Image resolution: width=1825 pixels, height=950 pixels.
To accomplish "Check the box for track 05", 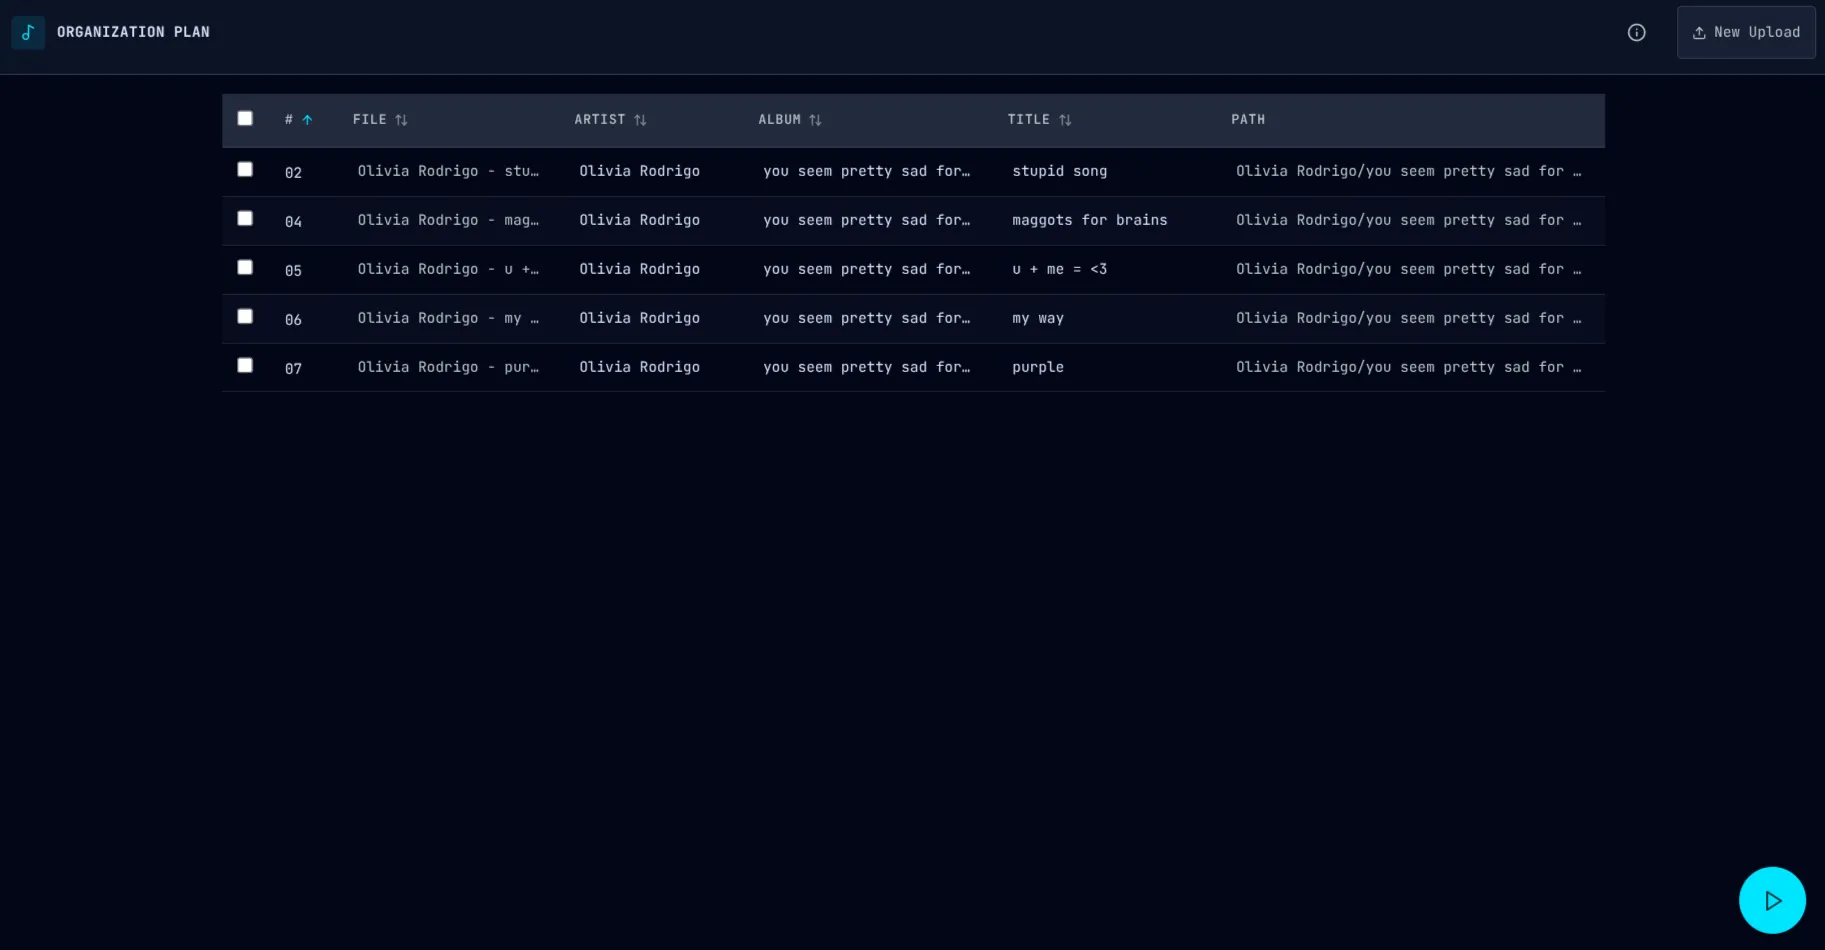I will [245, 267].
